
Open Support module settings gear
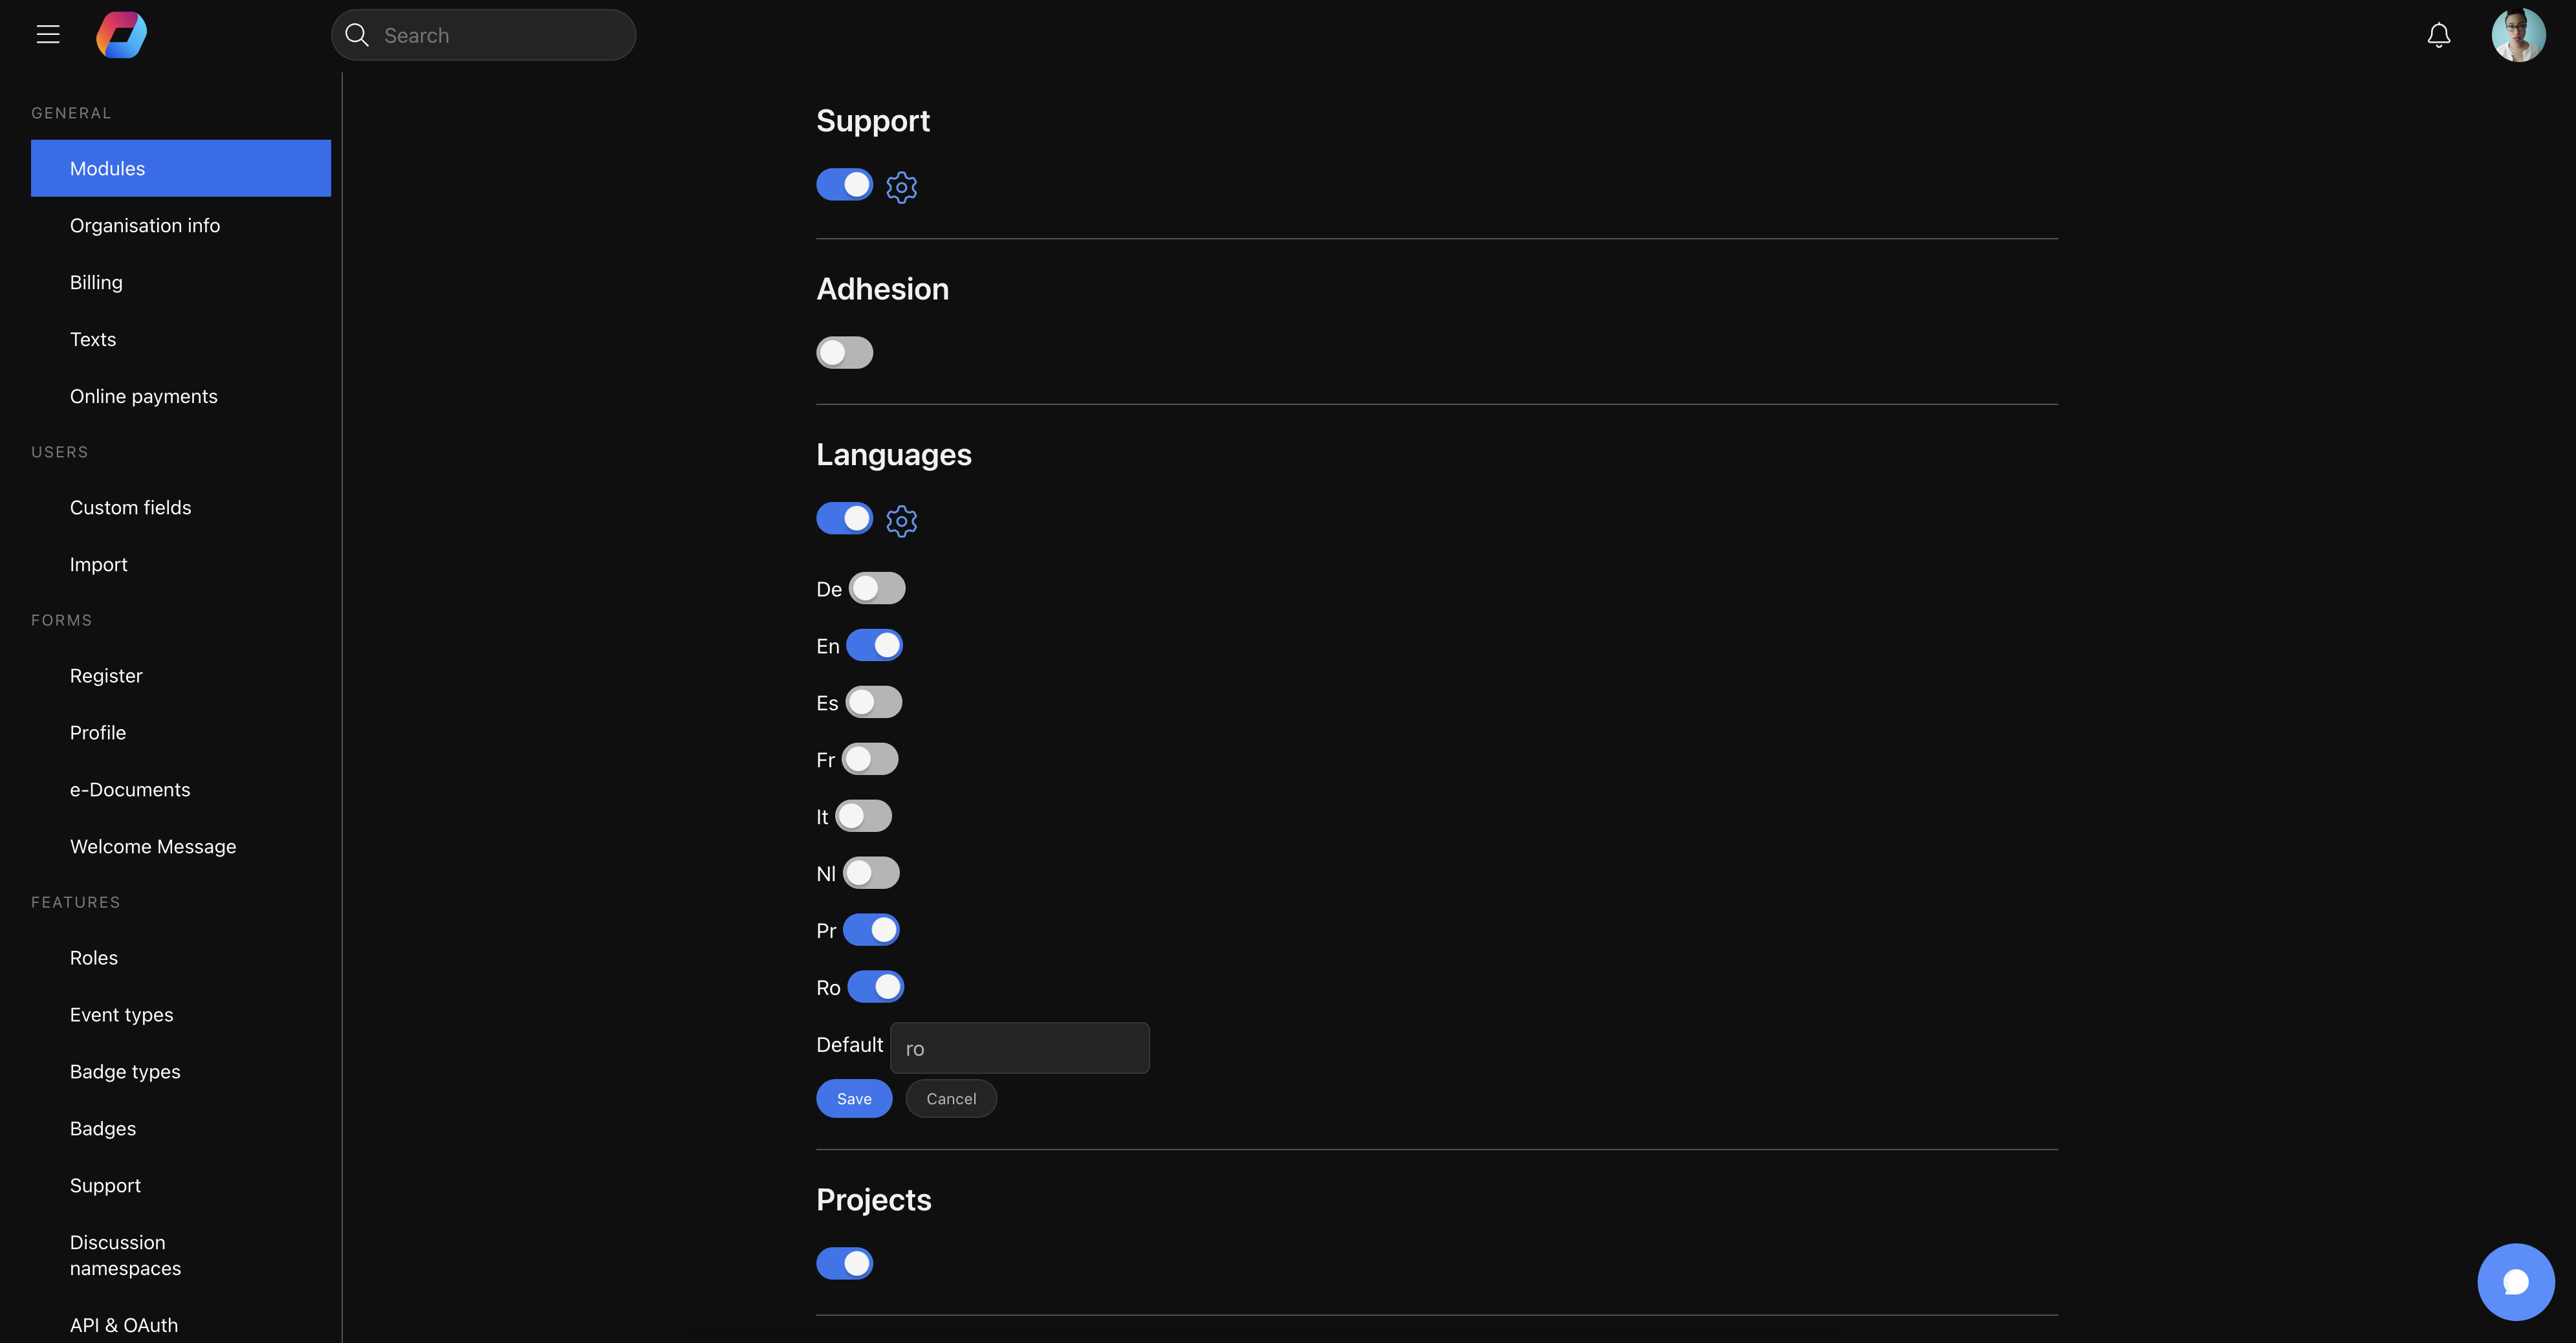point(901,187)
